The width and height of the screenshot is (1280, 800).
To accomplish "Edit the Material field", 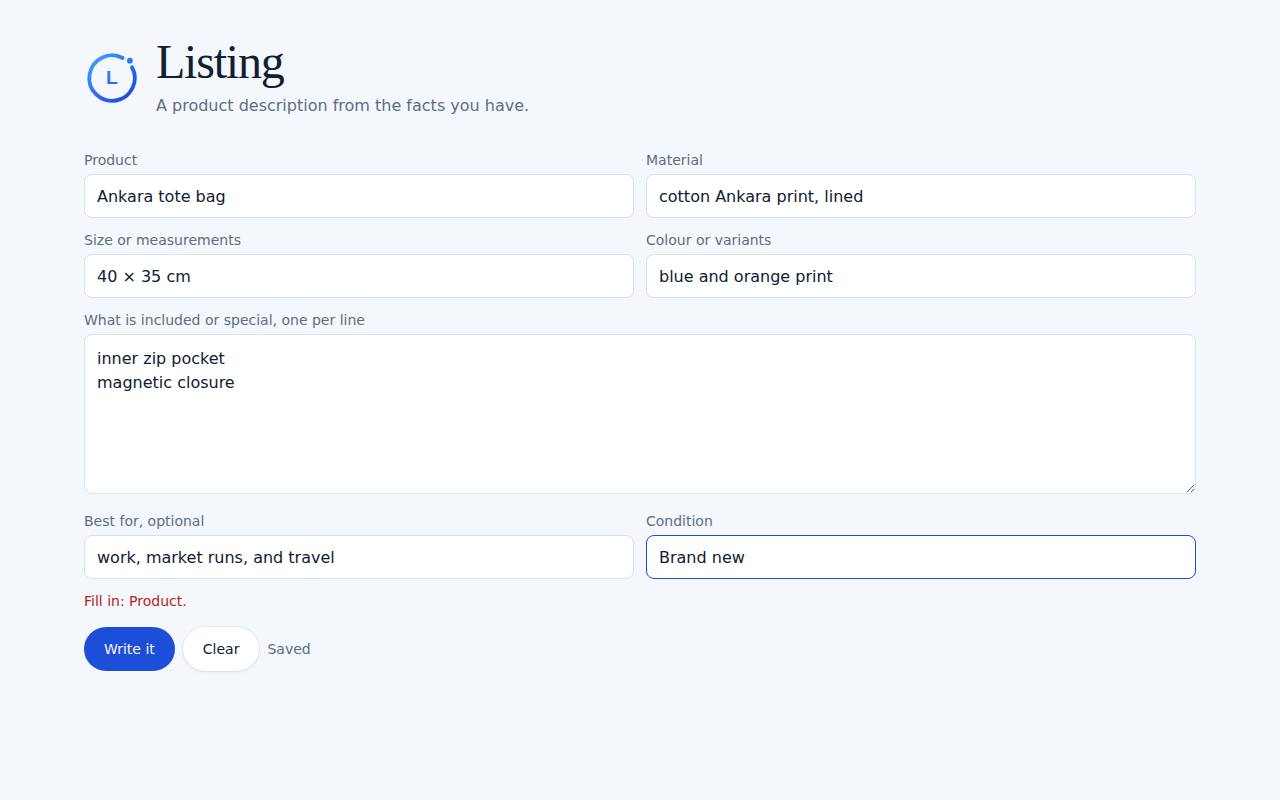I will coord(921,196).
